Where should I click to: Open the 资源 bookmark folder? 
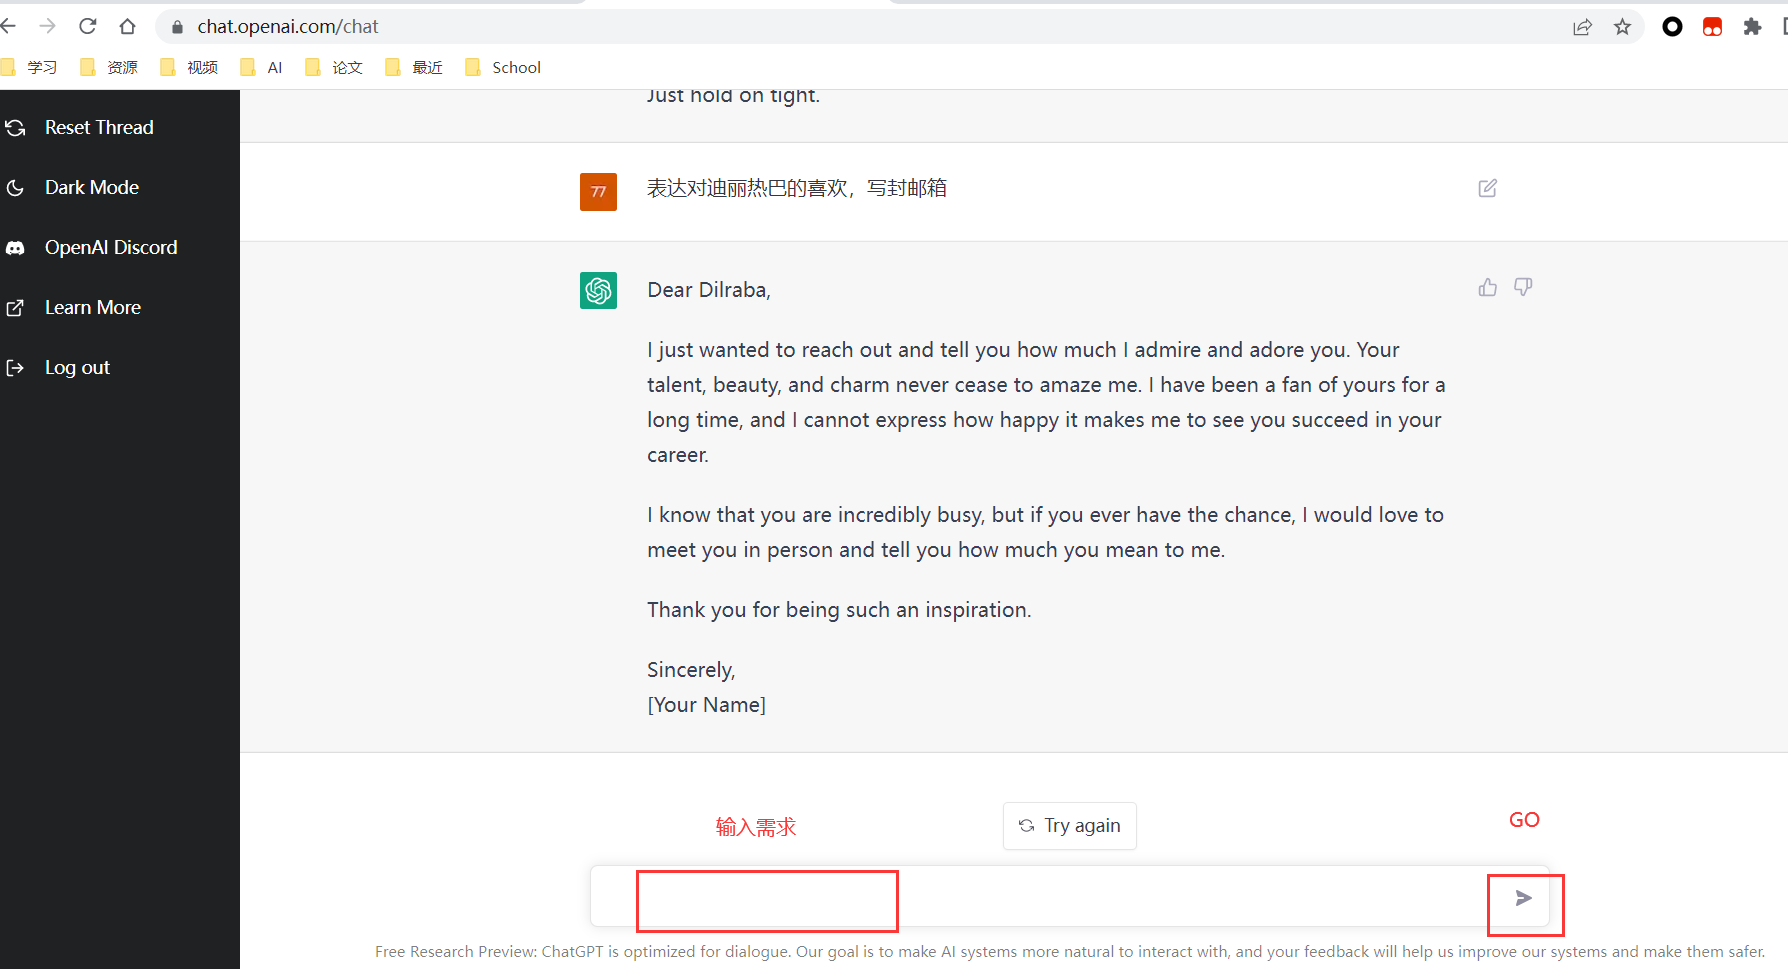tap(109, 67)
